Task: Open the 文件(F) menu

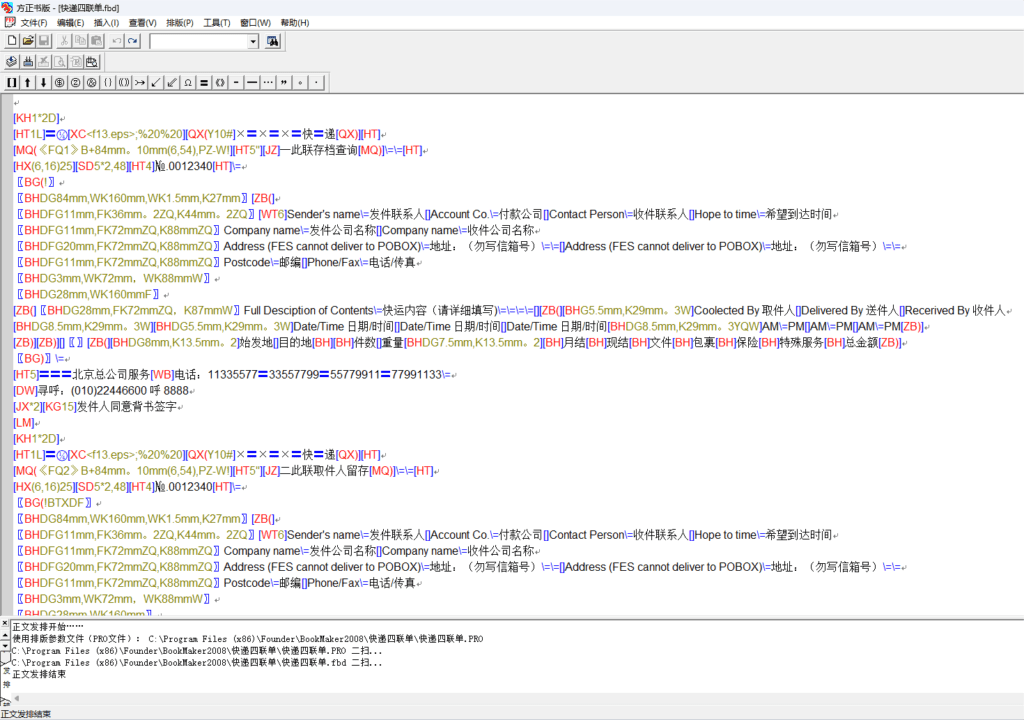Action: 34,23
